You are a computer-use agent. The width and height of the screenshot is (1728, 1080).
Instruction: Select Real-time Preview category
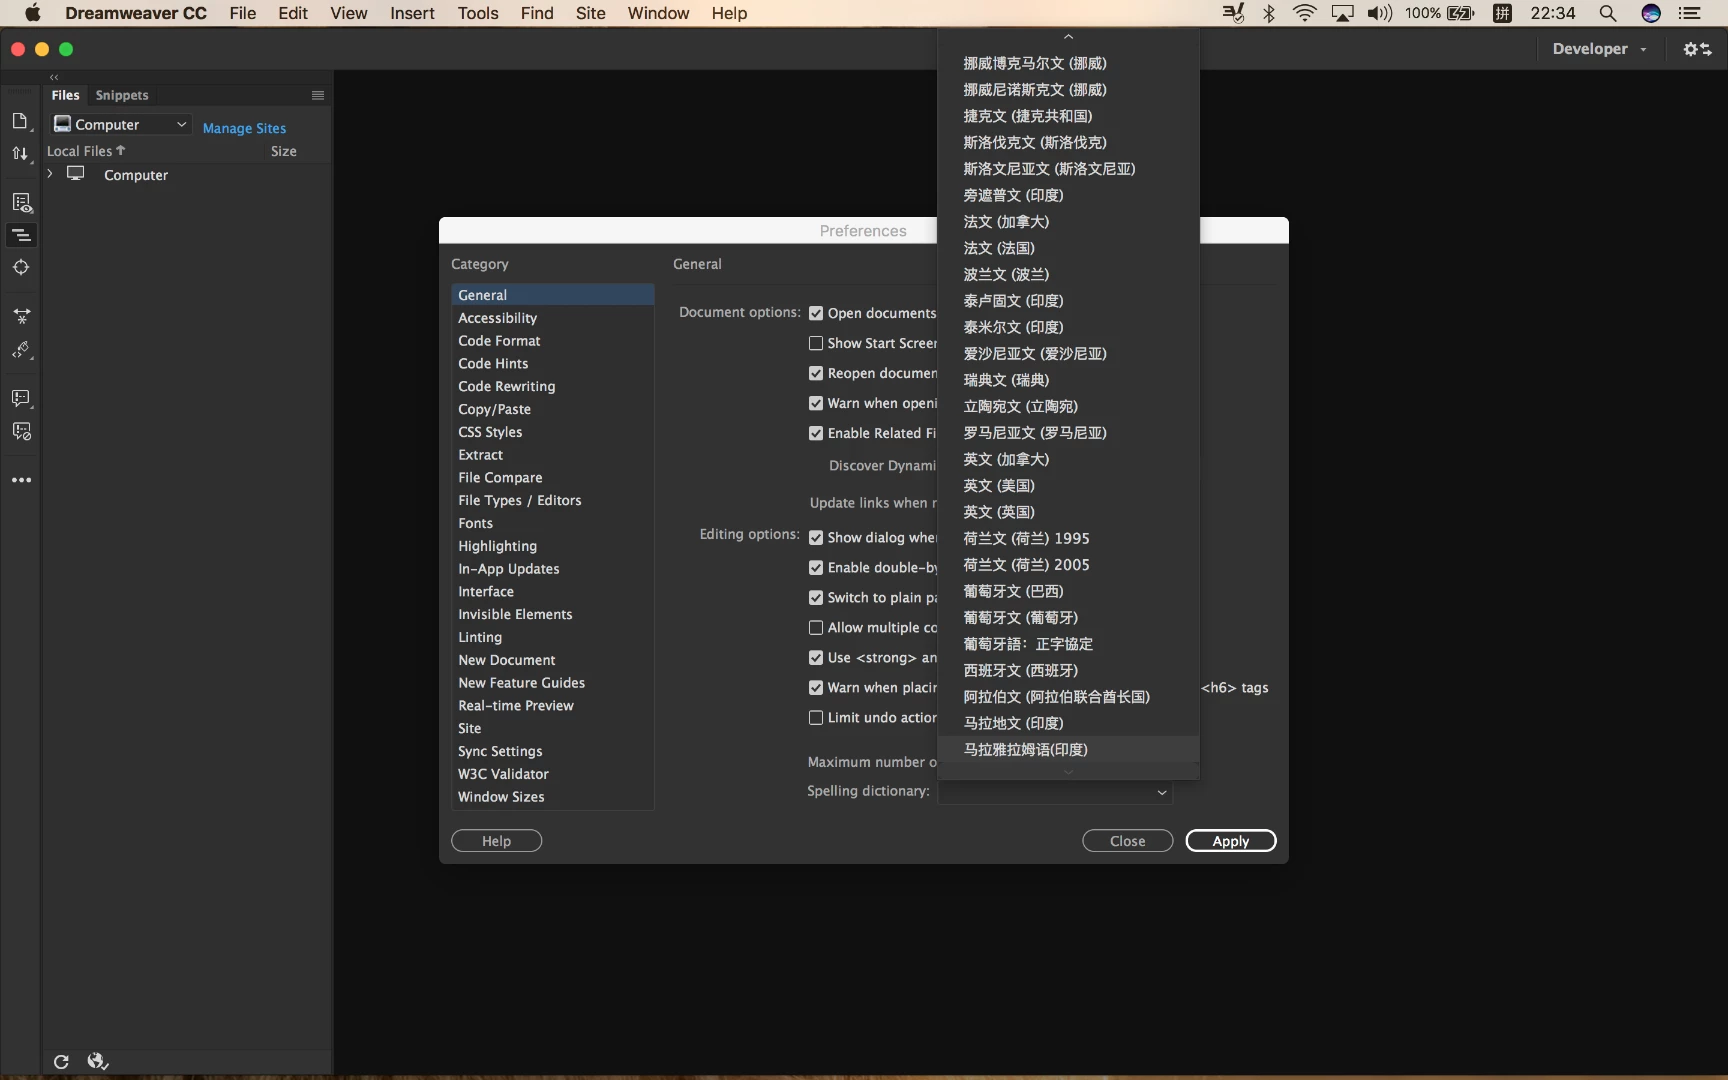coord(552,705)
